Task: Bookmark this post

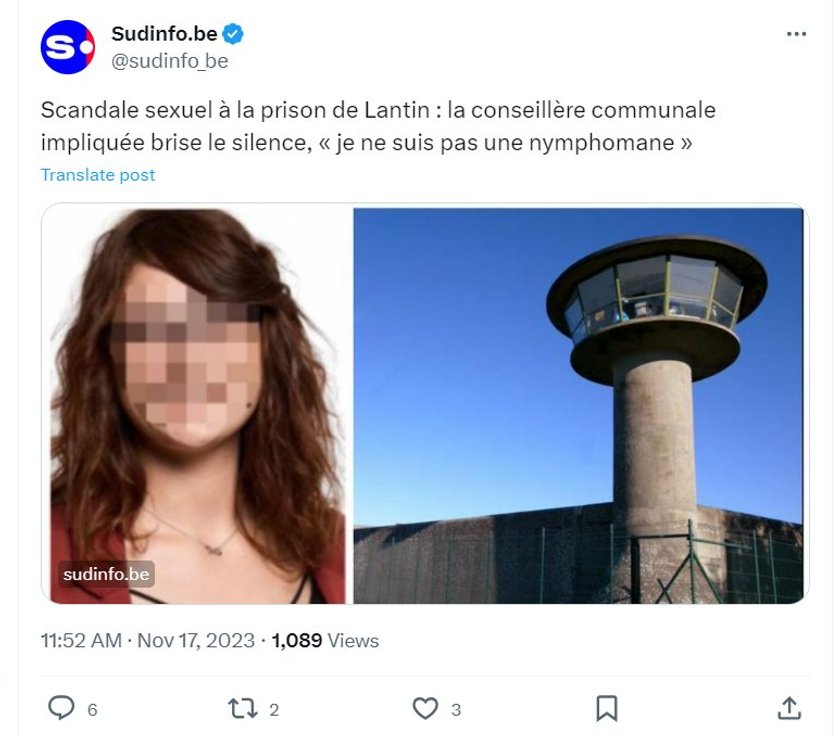Action: pos(606,709)
